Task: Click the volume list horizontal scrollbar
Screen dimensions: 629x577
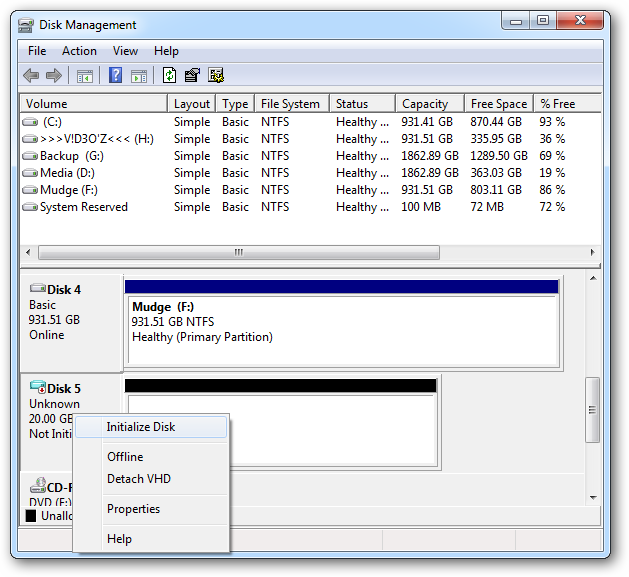Action: [238, 253]
